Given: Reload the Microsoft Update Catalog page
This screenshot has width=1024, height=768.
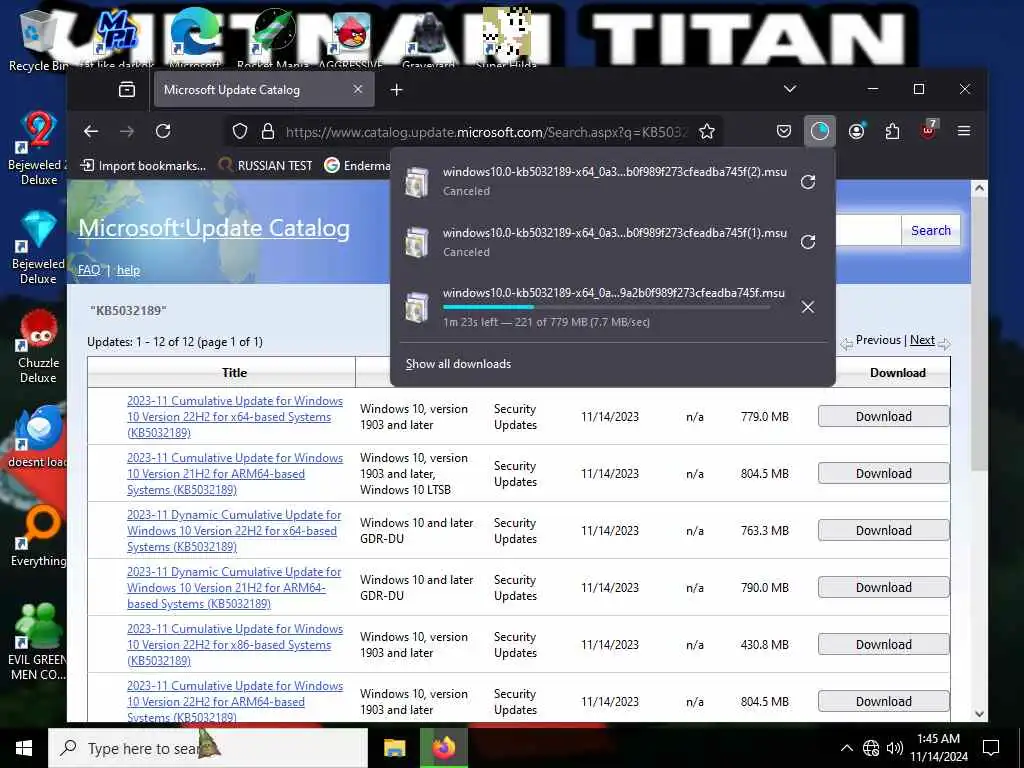Looking at the screenshot, I should 163,131.
